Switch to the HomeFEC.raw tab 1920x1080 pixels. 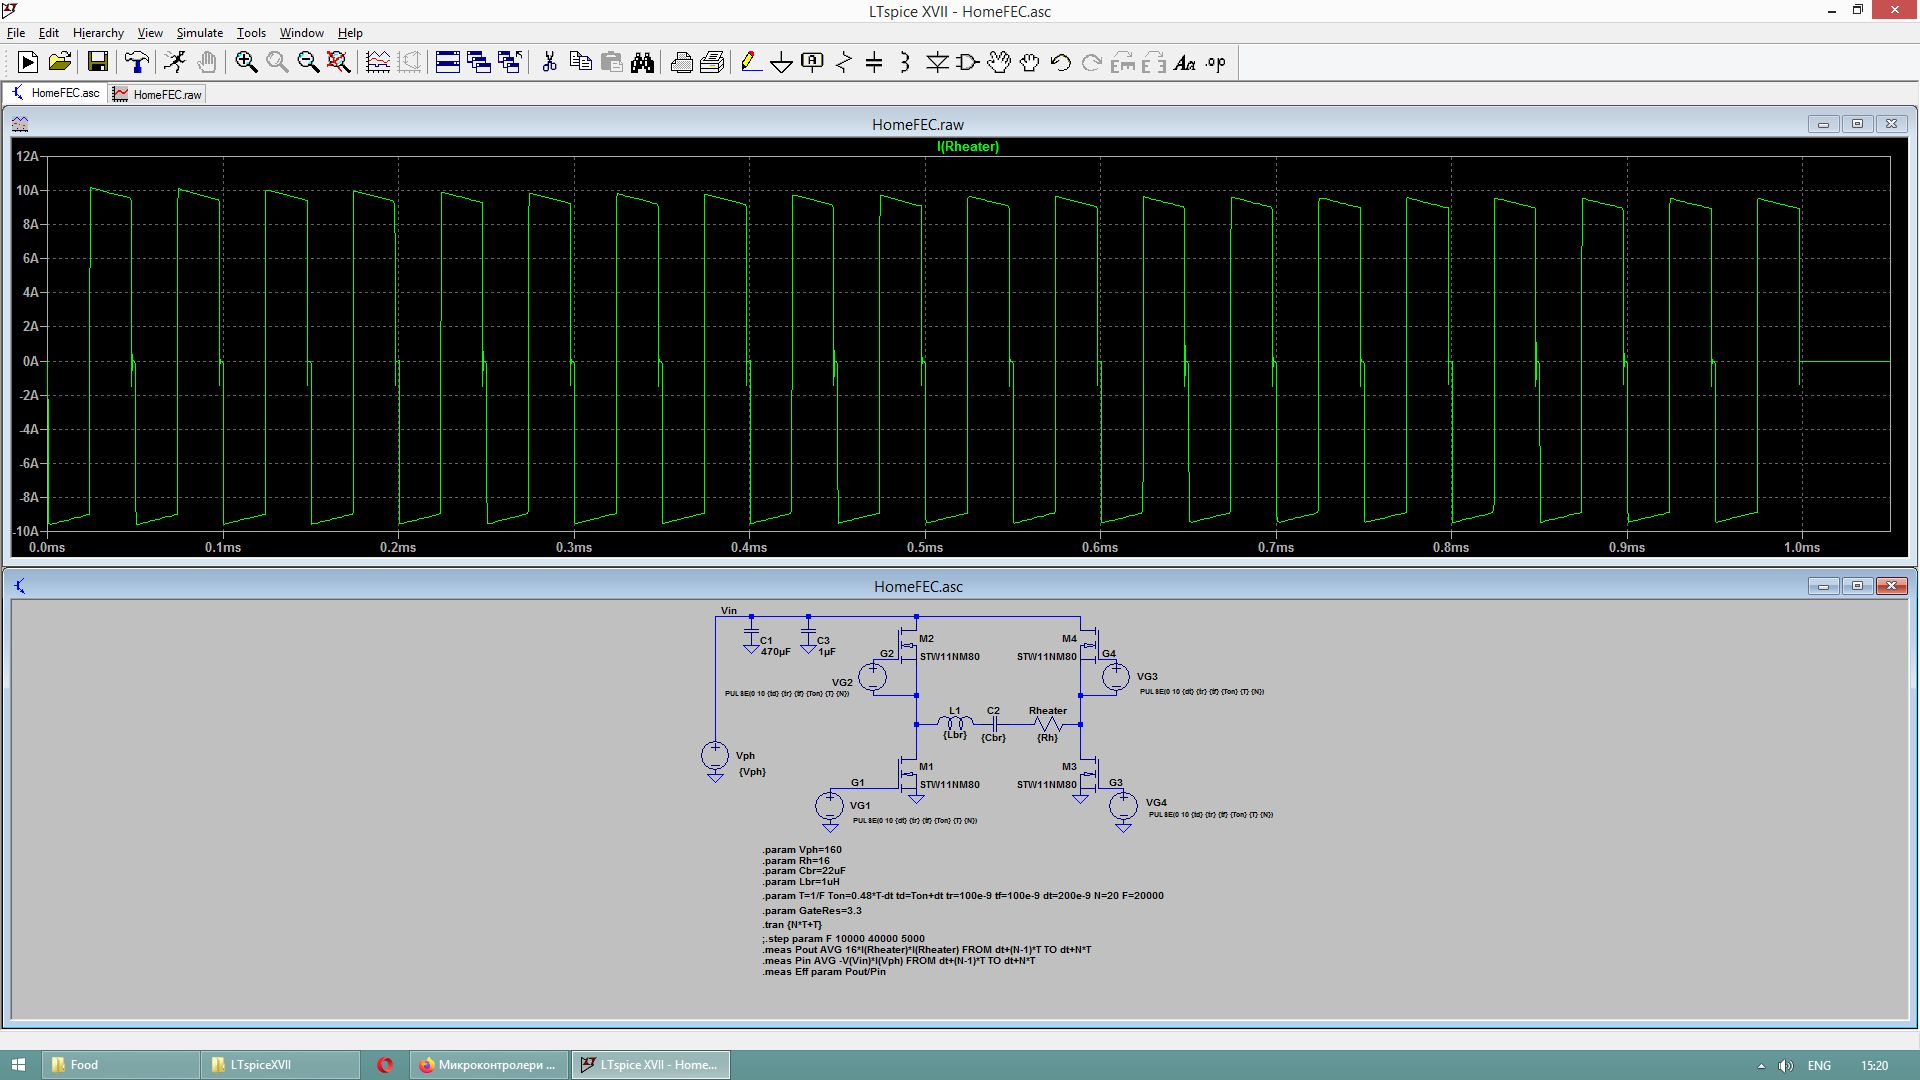[157, 94]
